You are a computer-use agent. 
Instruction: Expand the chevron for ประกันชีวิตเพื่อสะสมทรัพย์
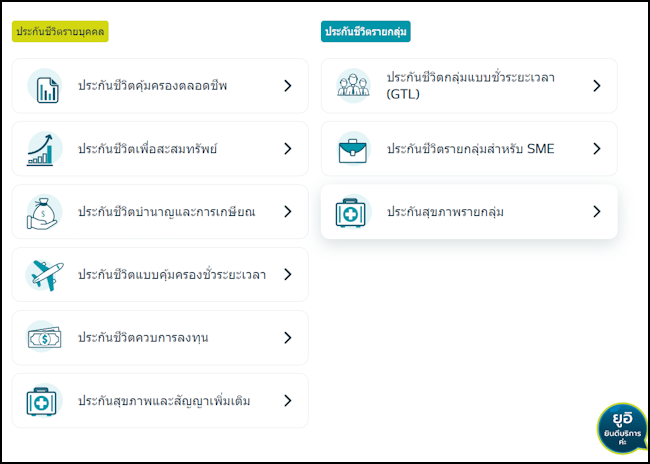(x=288, y=149)
